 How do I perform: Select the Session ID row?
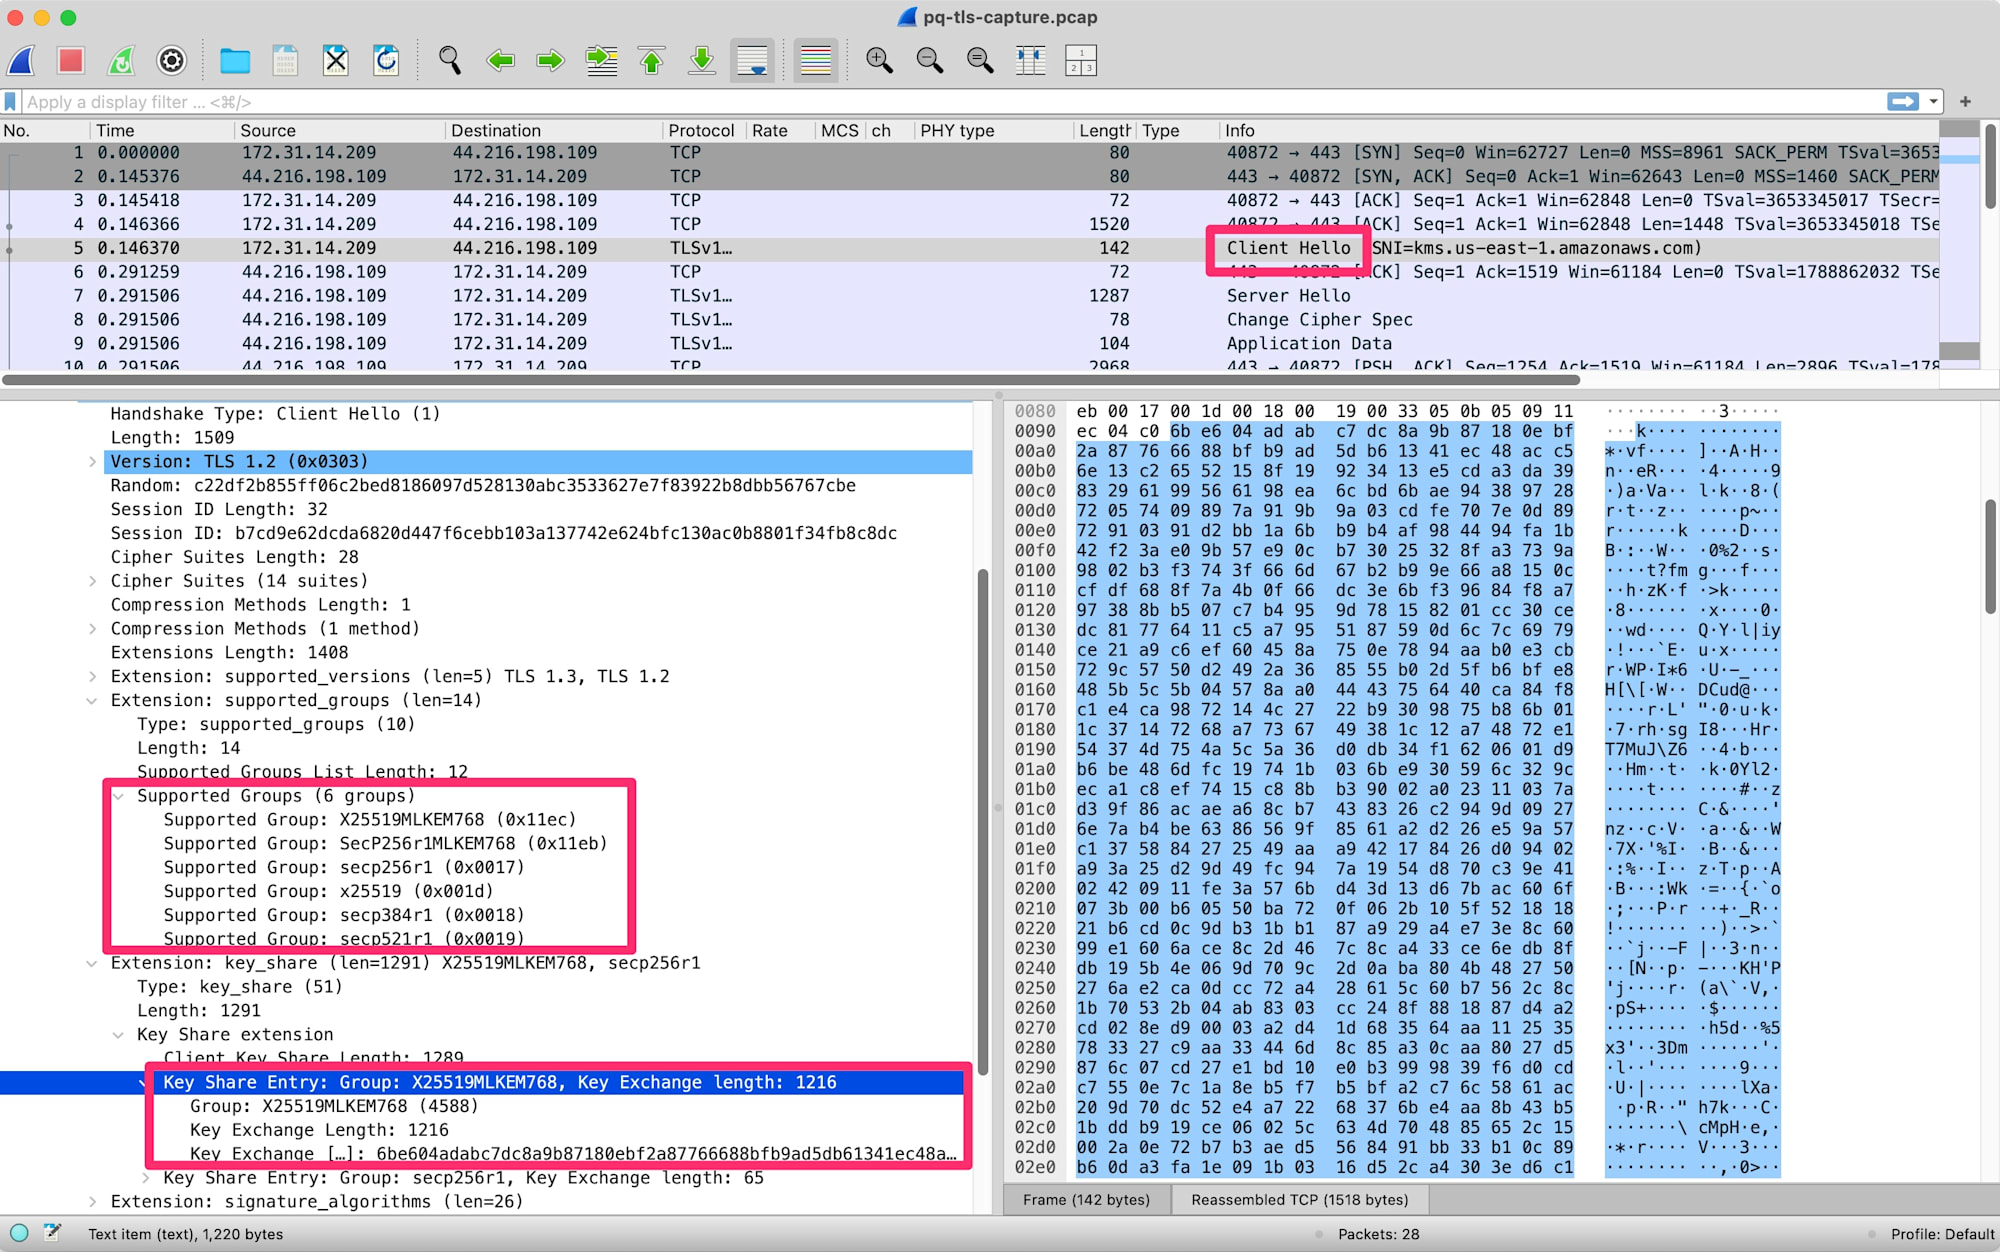(x=486, y=534)
